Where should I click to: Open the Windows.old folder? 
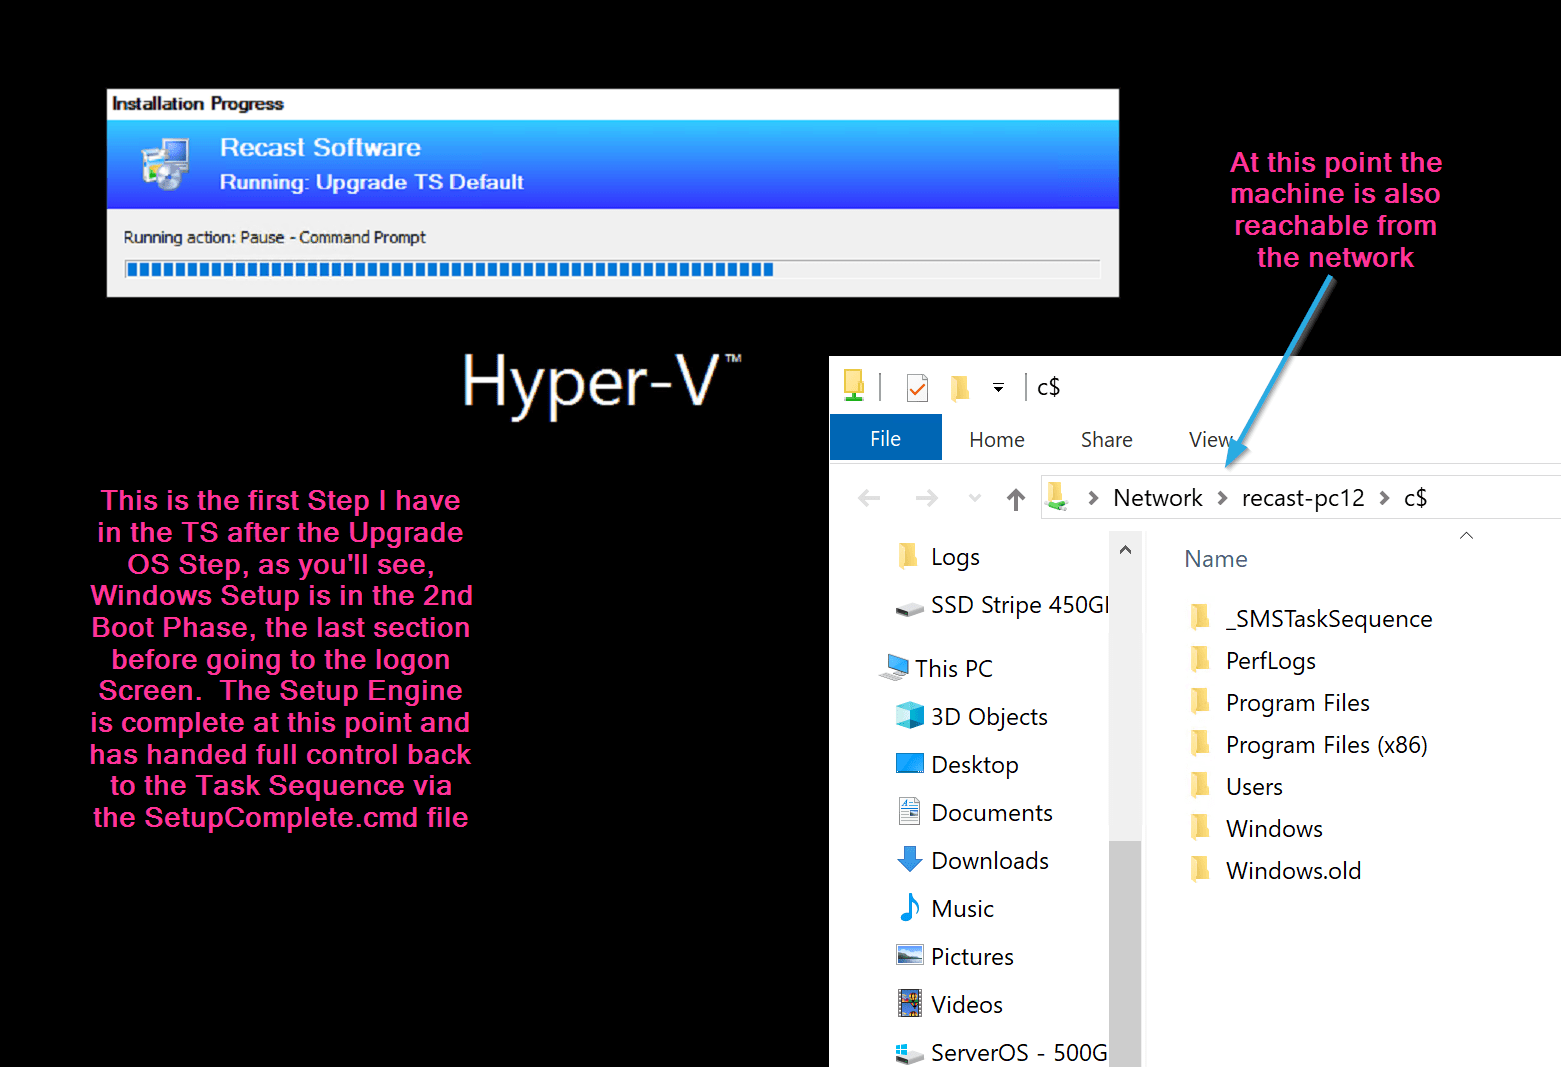(x=1292, y=871)
